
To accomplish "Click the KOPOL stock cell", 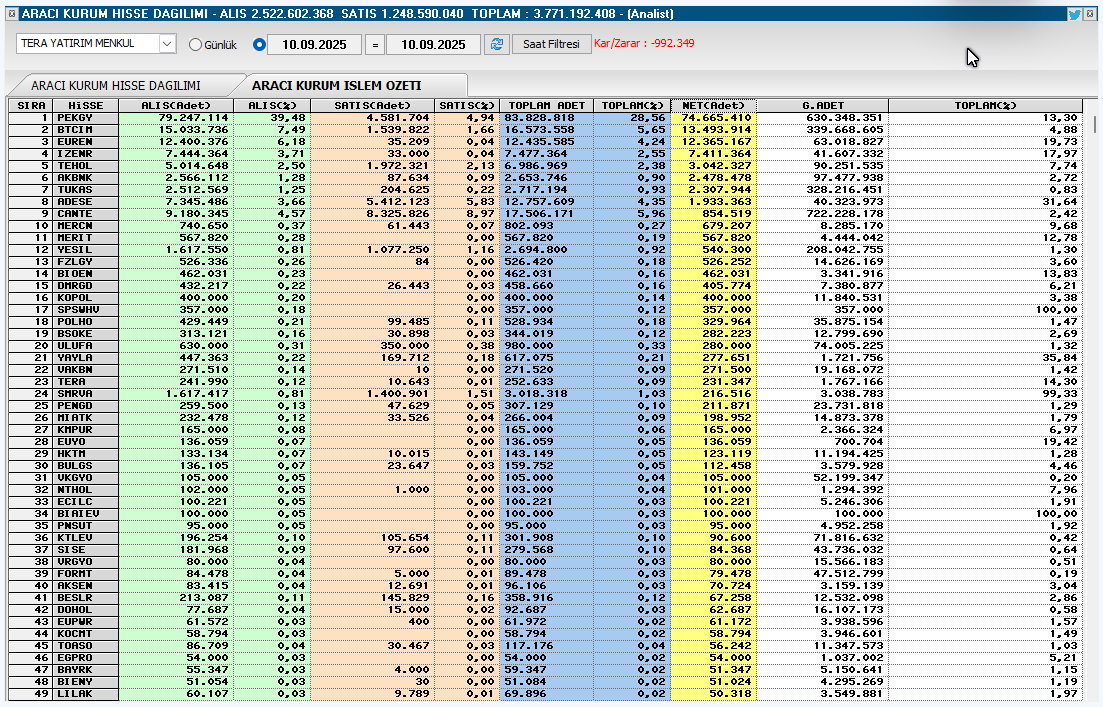I will point(86,298).
